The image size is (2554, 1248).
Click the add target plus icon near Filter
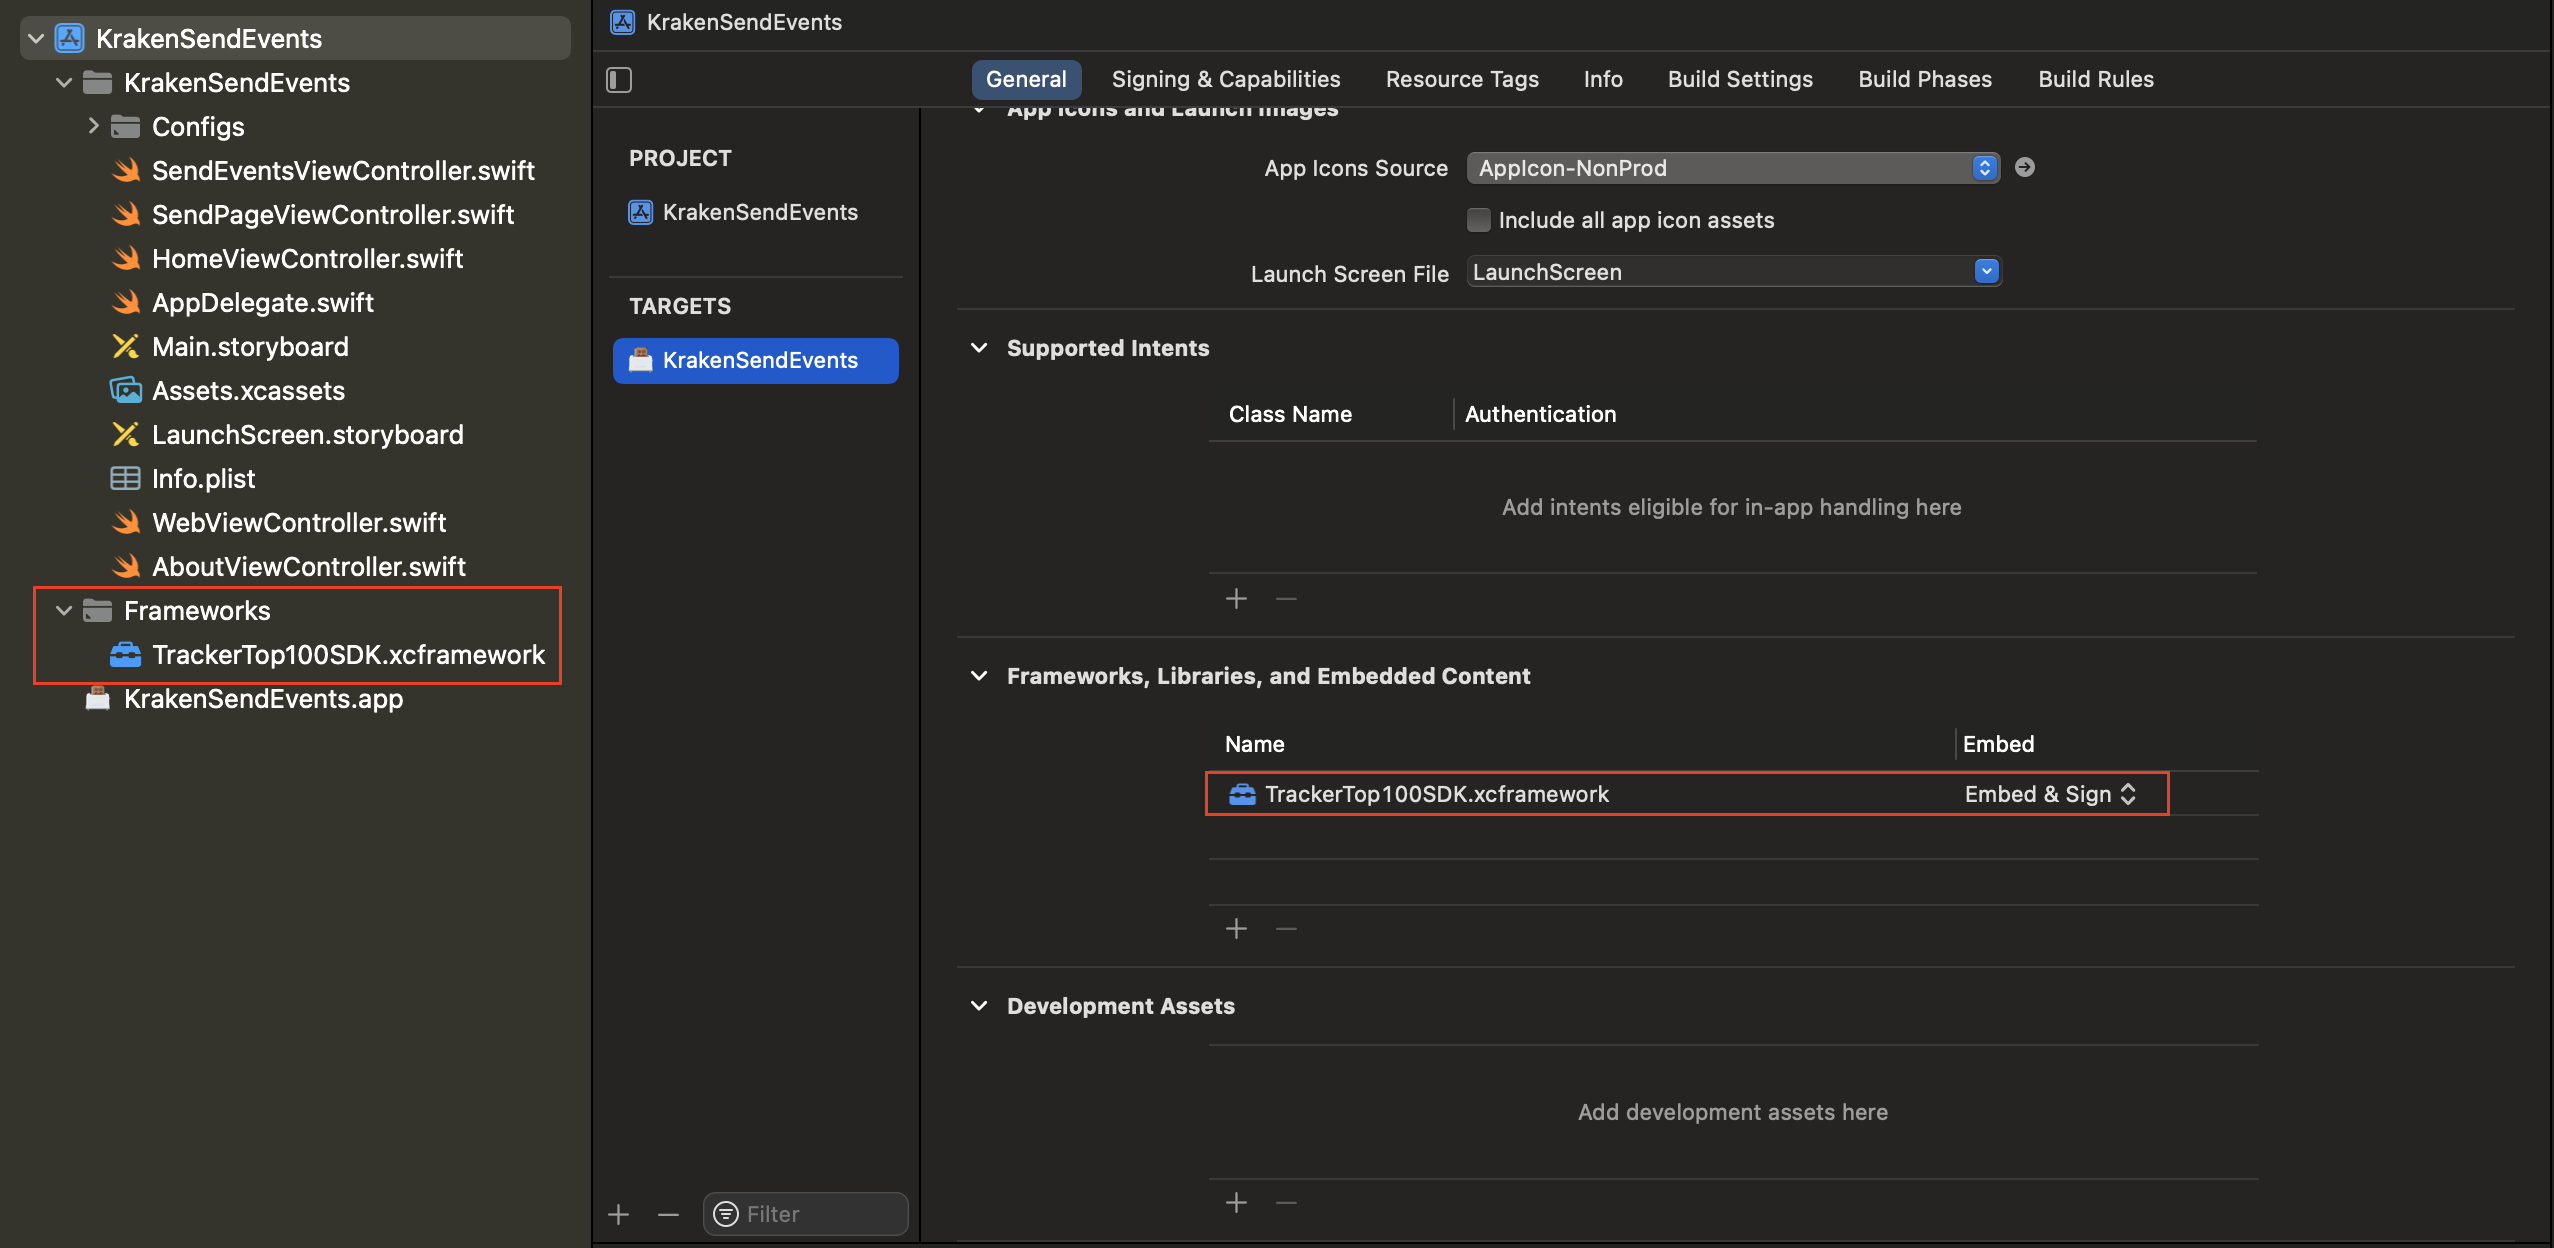point(619,1214)
